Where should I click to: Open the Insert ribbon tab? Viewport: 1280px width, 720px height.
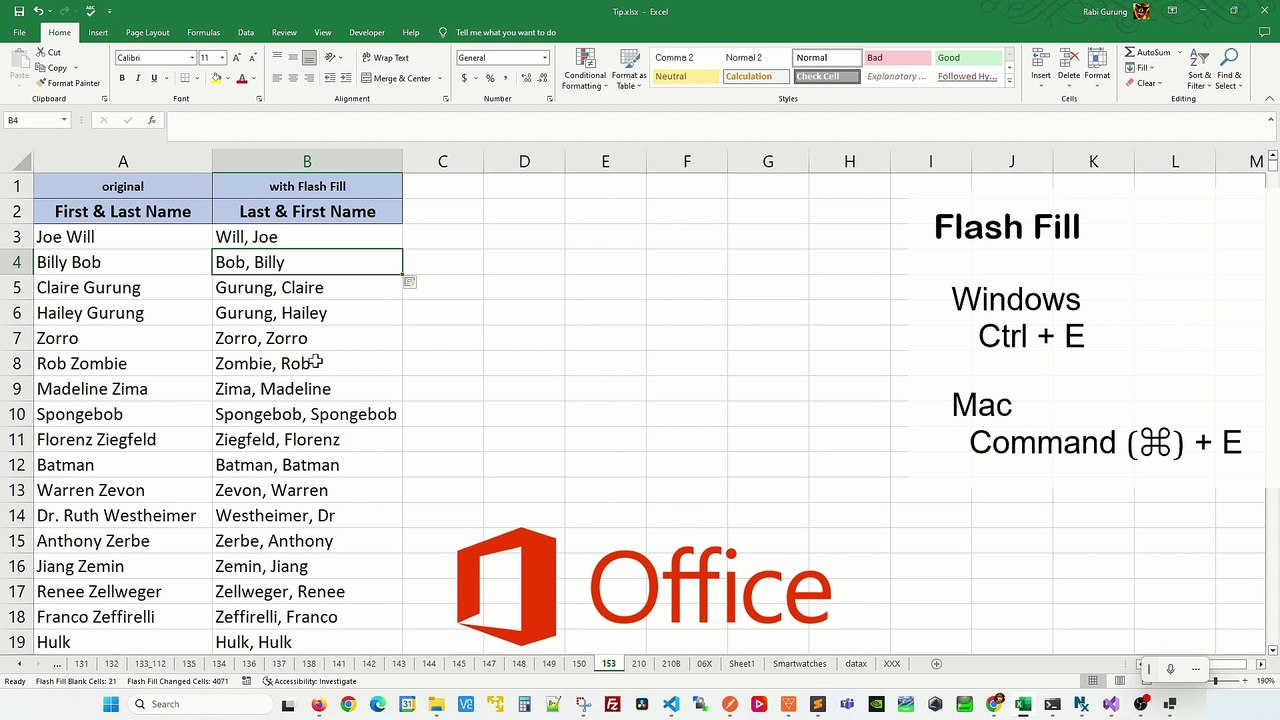(x=98, y=32)
